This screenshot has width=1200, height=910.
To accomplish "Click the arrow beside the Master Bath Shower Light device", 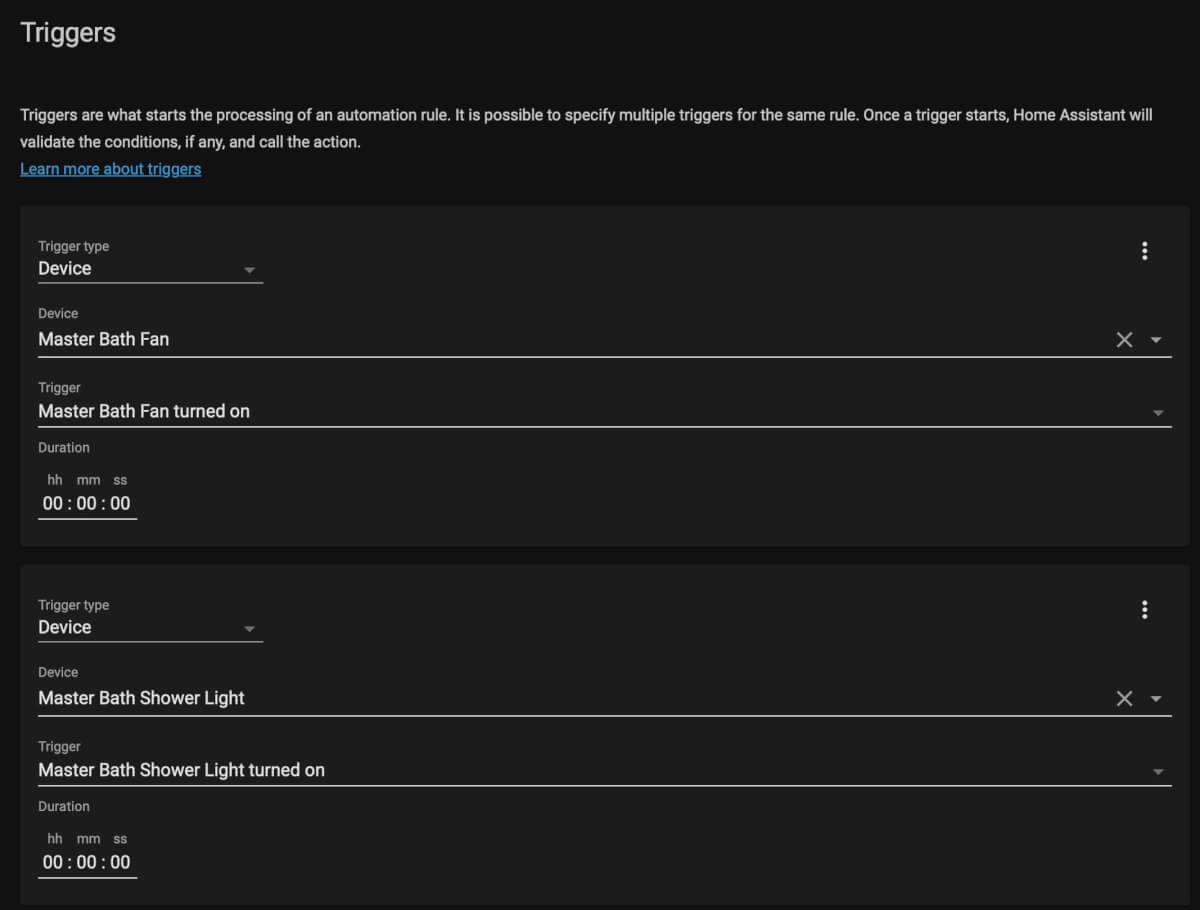I will tap(1156, 699).
